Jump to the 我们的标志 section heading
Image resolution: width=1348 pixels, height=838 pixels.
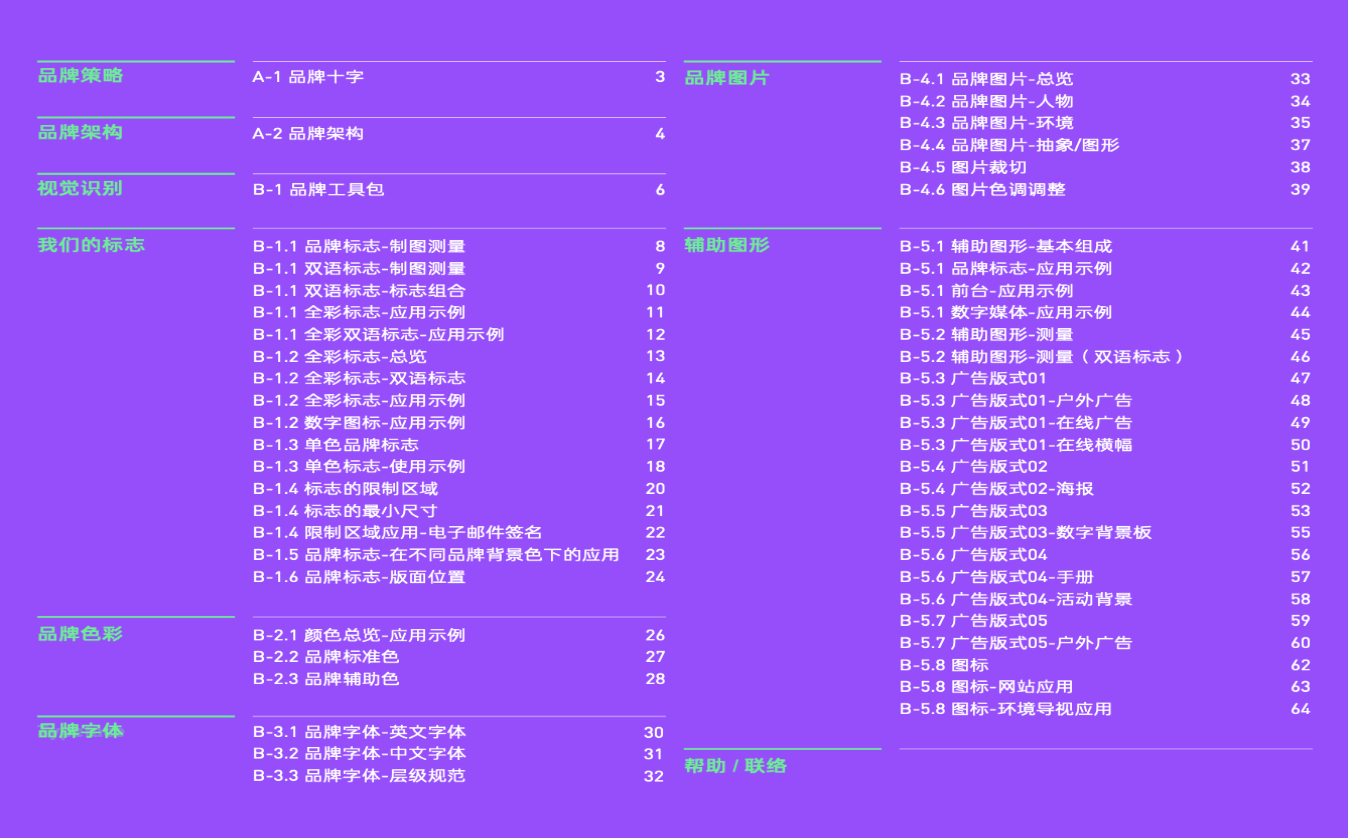coord(91,244)
